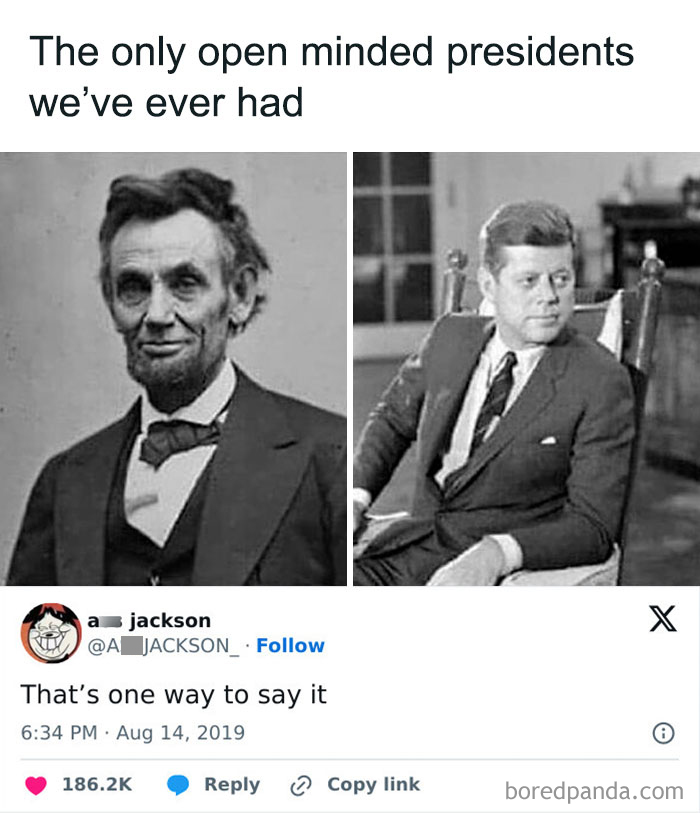This screenshot has width=700, height=813.
Task: Click the bow tie in left photo
Action: [x=179, y=441]
